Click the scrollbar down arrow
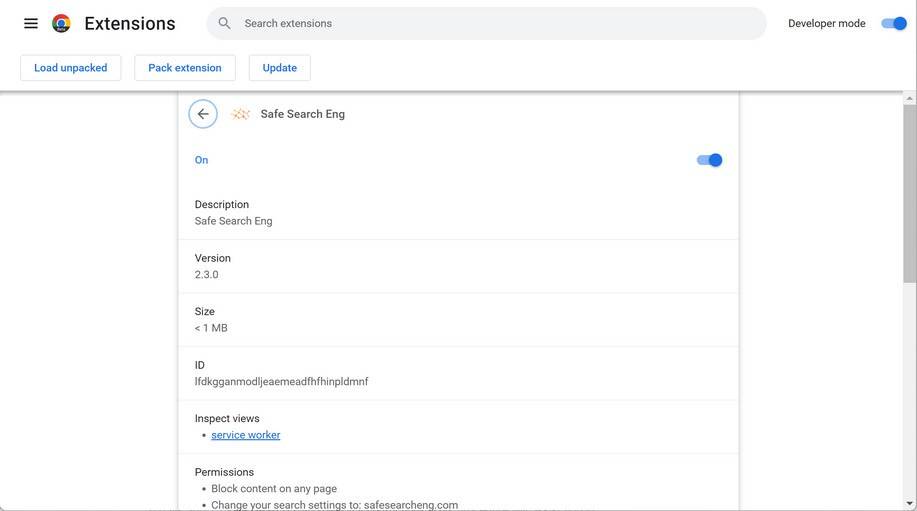Viewport: 917px width, 511px height. pos(909,503)
